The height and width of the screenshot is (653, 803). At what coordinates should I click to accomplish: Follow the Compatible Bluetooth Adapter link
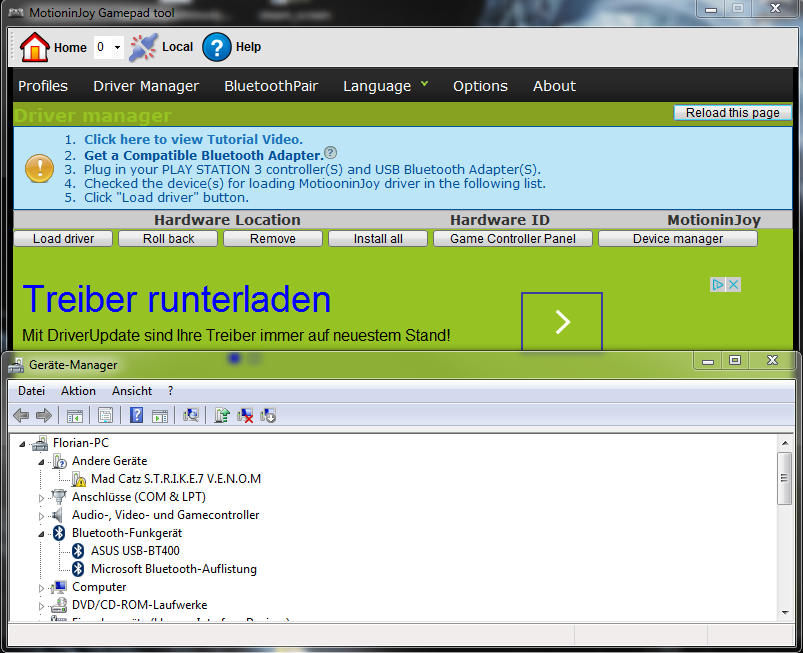[203, 155]
